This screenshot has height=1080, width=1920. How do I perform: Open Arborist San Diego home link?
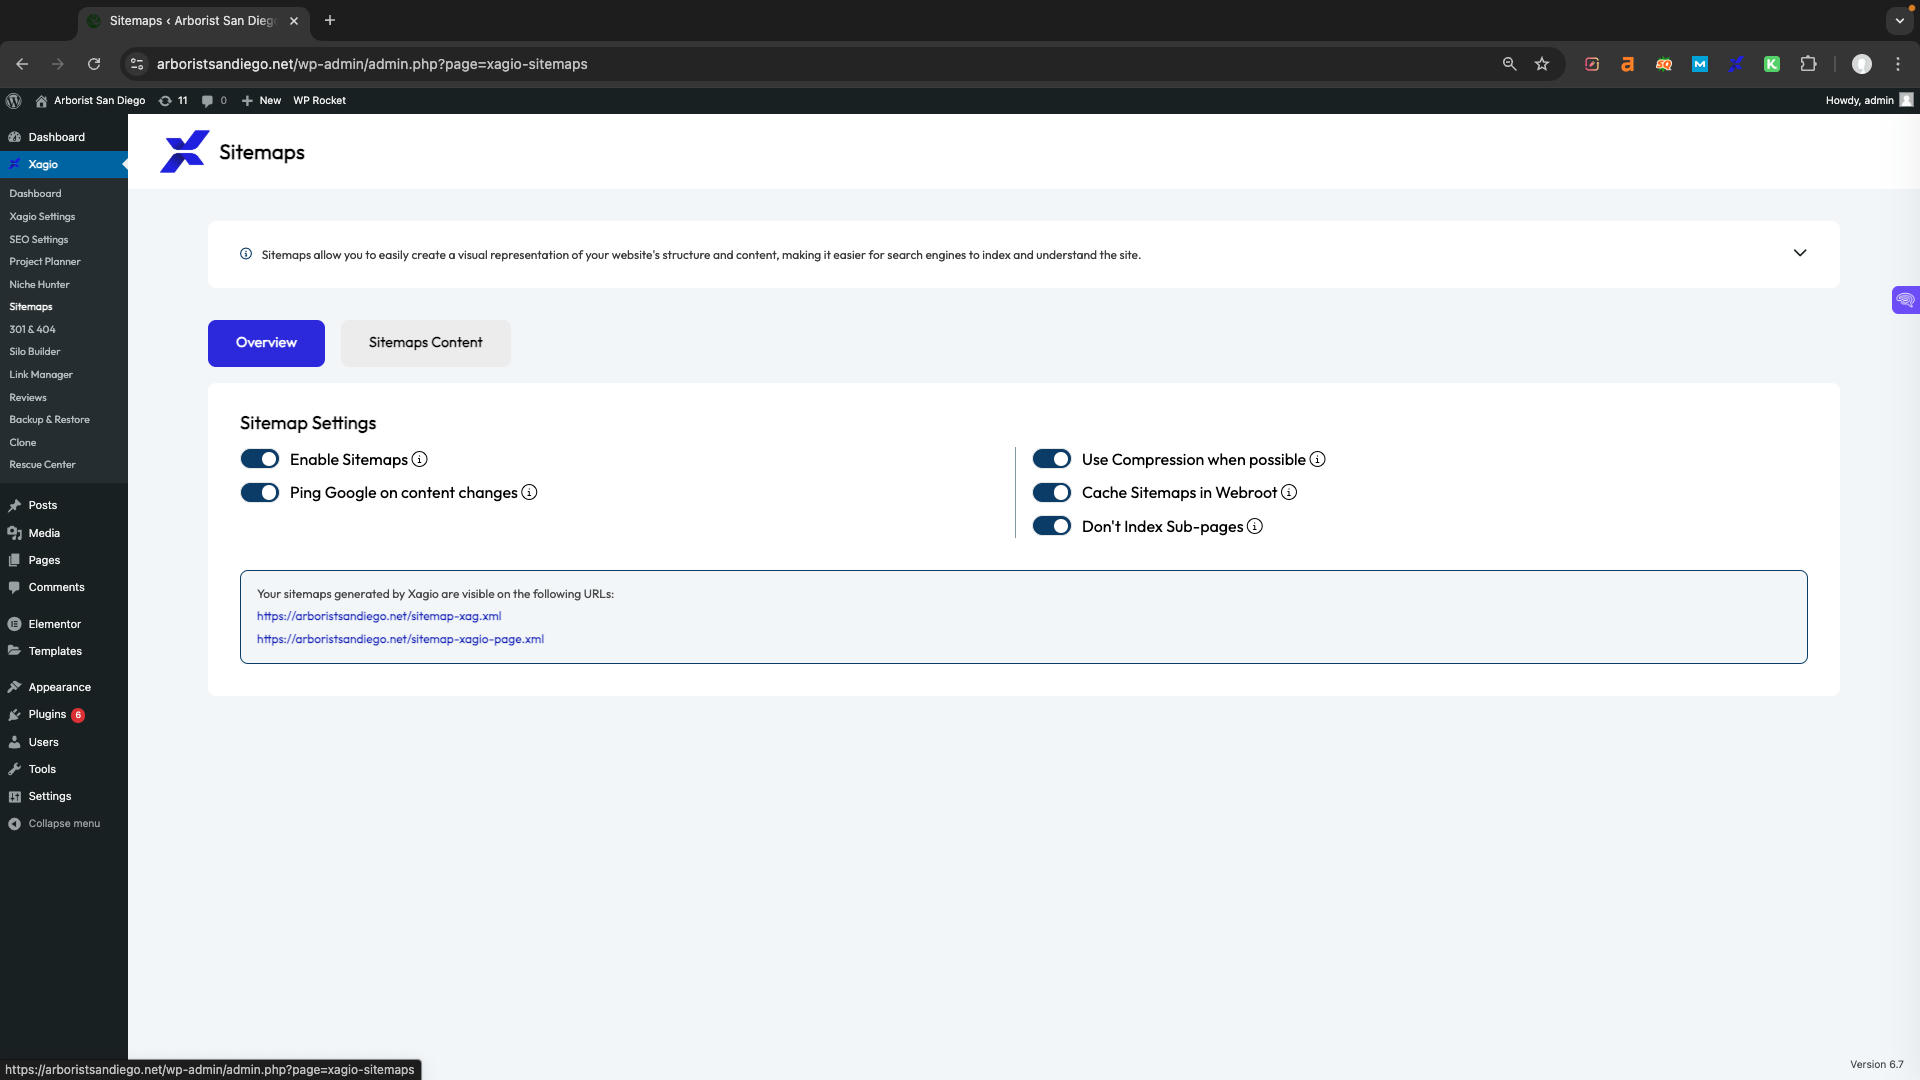[90, 100]
